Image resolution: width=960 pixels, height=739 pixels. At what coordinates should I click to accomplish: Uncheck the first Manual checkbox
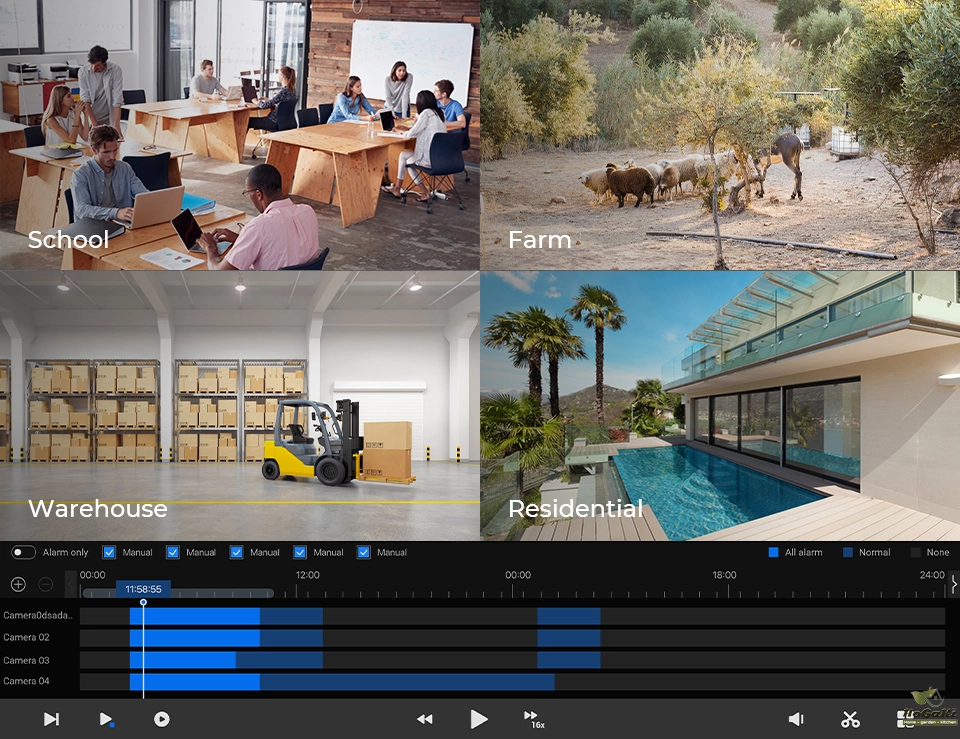(110, 552)
